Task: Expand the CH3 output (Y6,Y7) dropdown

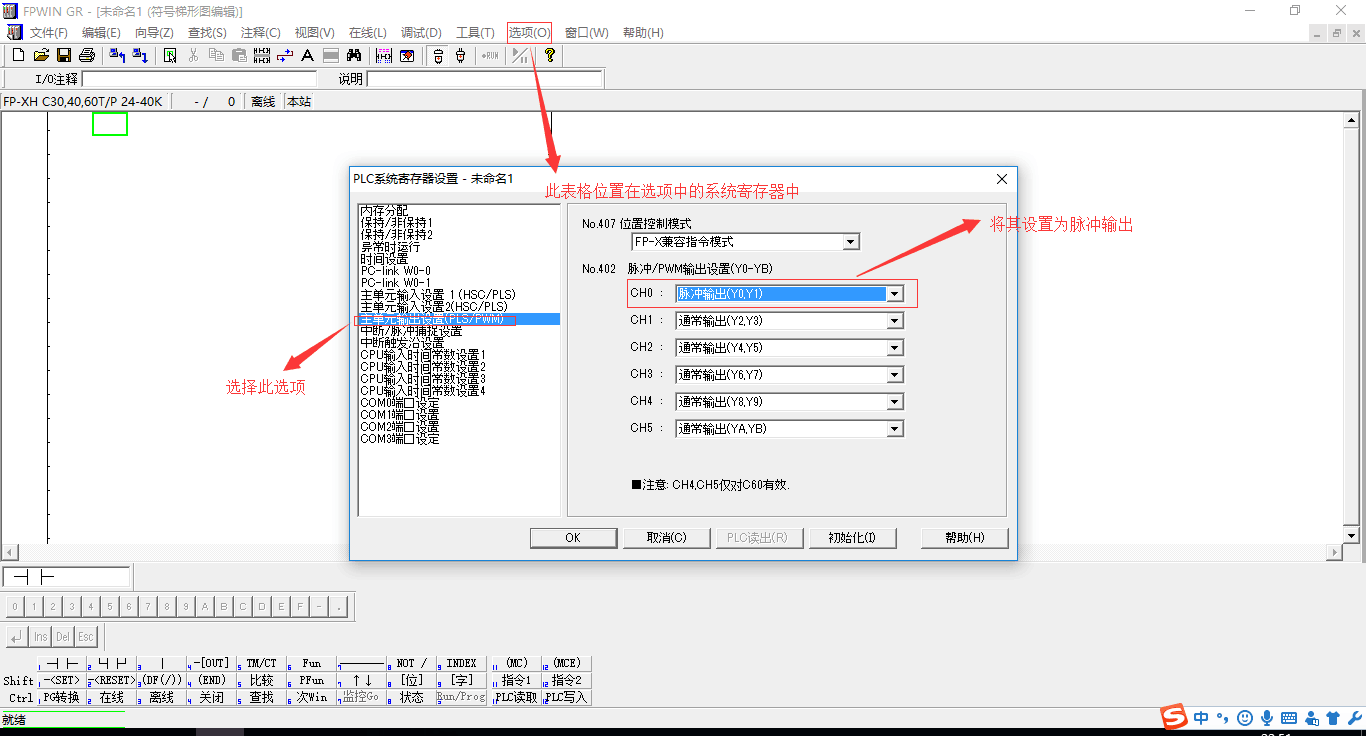Action: click(895, 375)
